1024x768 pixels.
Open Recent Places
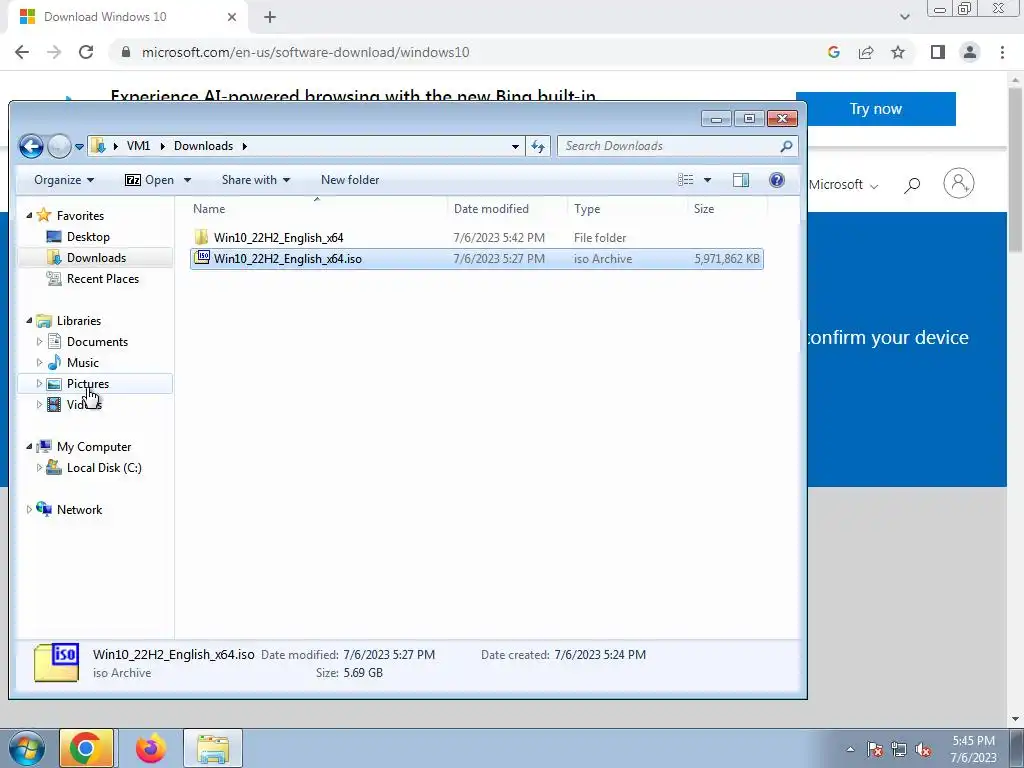(x=103, y=279)
